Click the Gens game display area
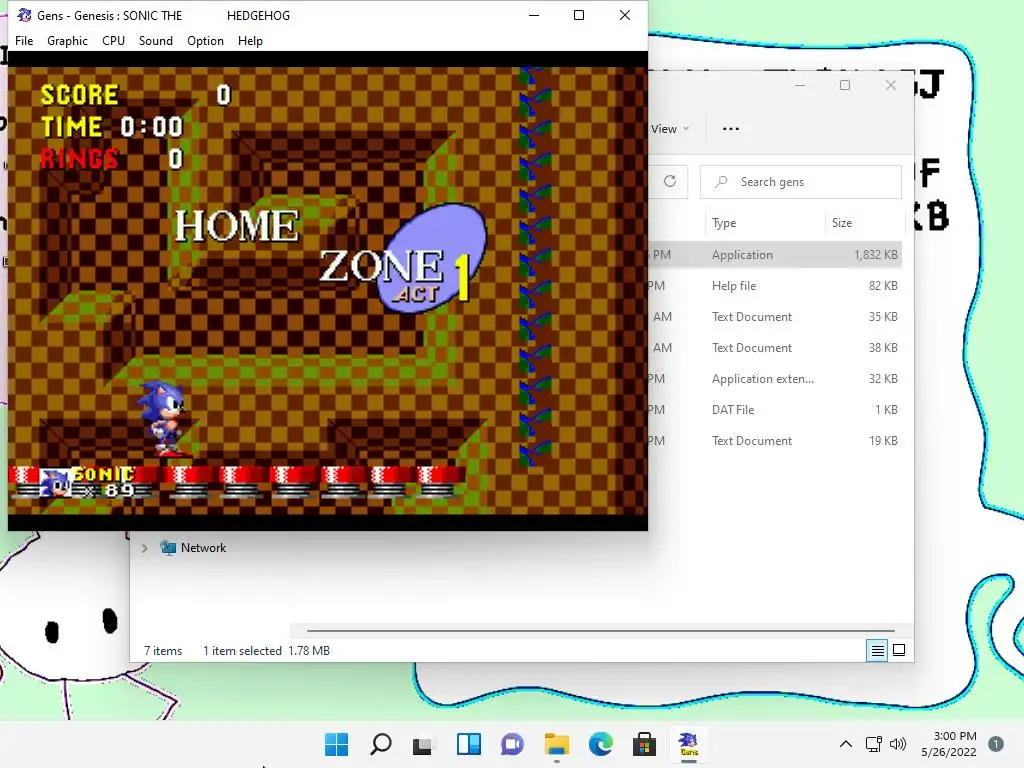The height and width of the screenshot is (768, 1024). (328, 291)
